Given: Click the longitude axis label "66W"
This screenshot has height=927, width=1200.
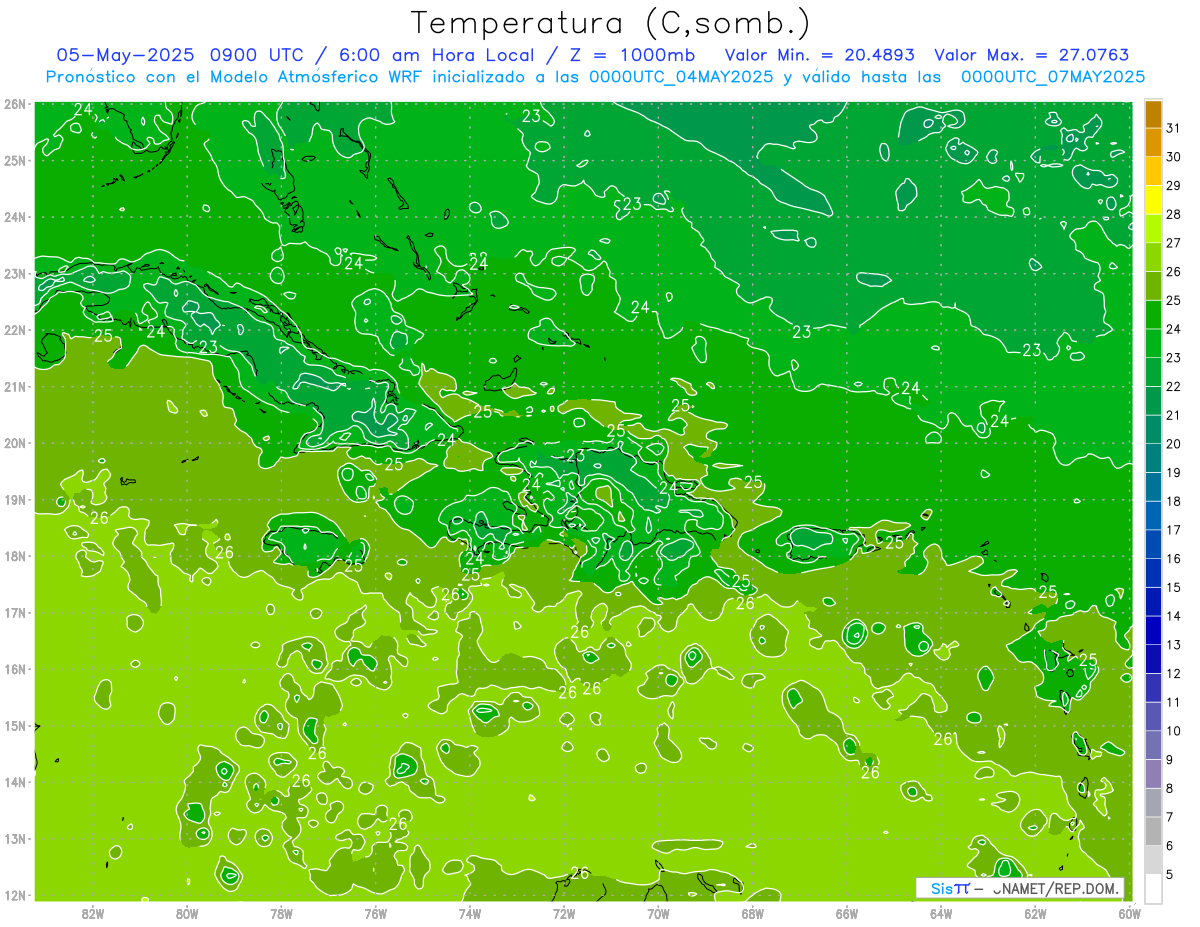Looking at the screenshot, I should pyautogui.click(x=847, y=914).
